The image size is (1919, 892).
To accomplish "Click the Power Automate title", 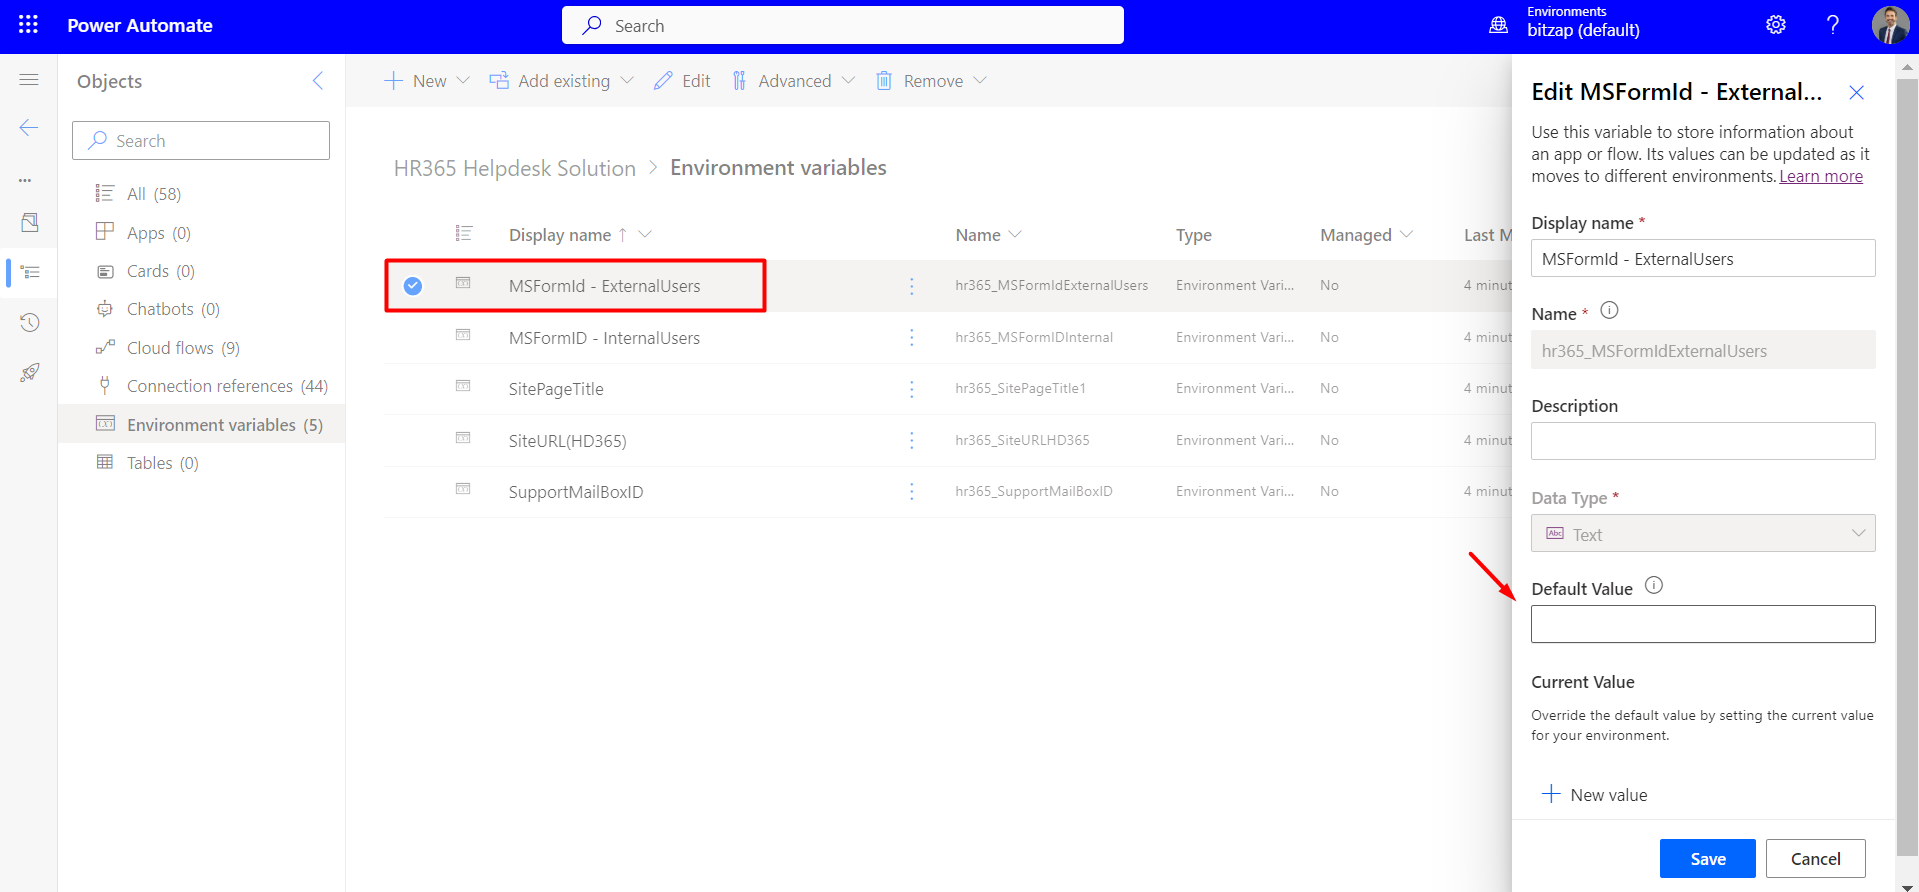I will (140, 26).
